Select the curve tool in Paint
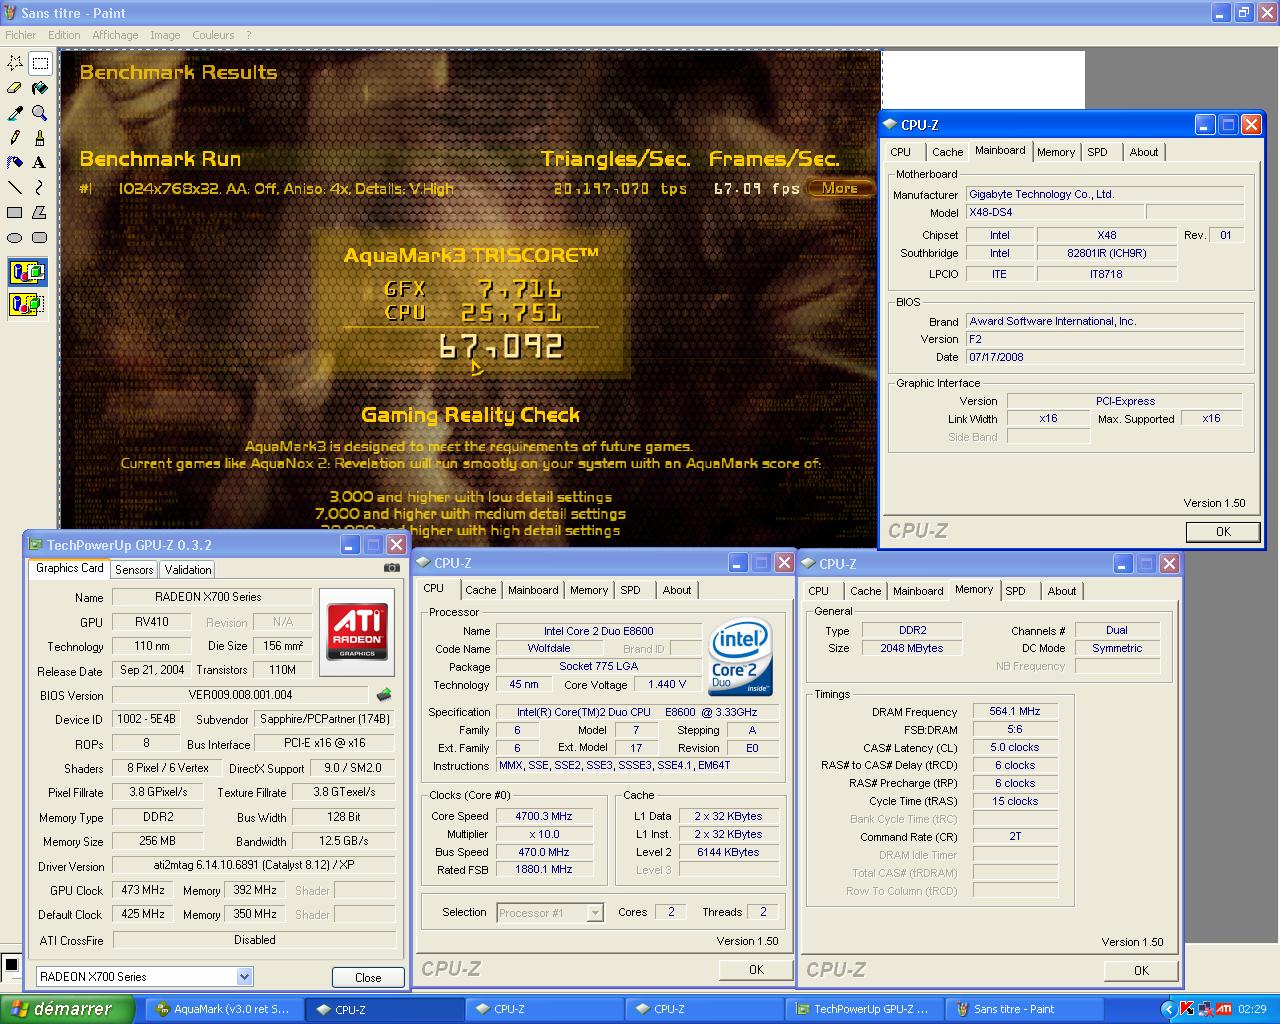 tap(40, 187)
